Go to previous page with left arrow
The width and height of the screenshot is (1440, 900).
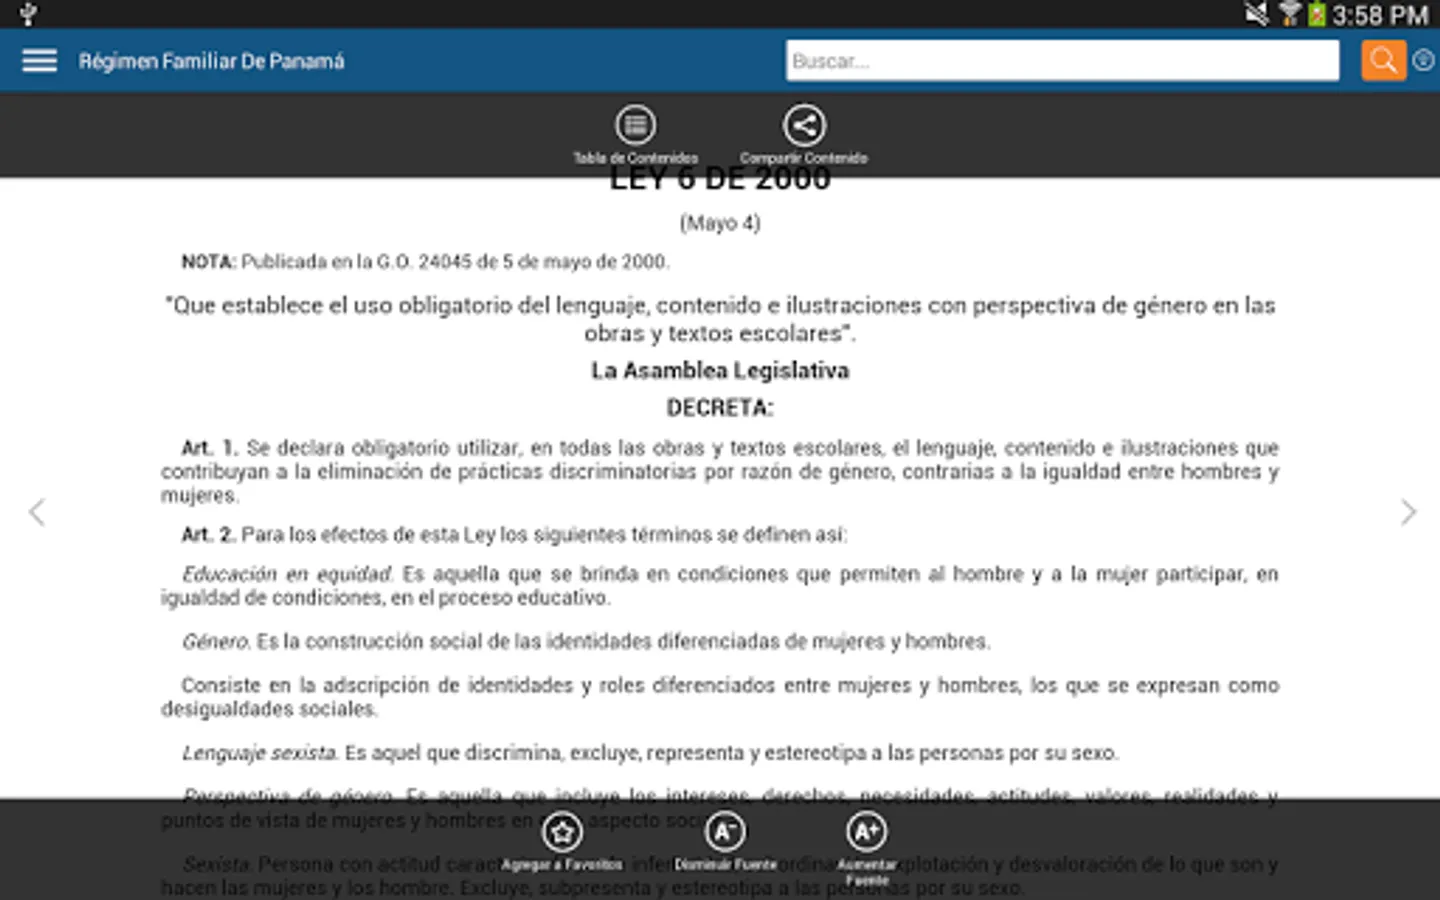37,512
